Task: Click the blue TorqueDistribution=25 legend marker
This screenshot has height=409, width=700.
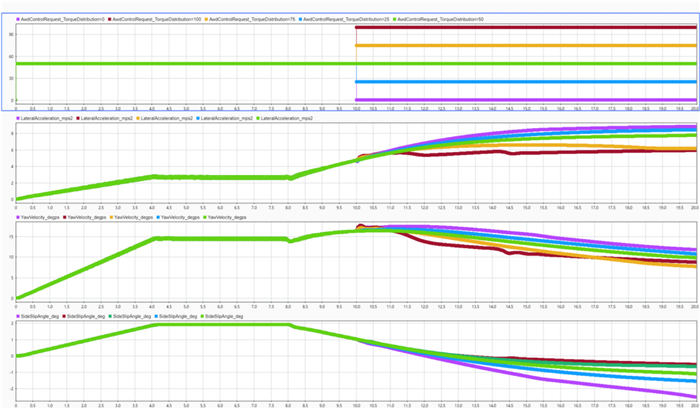Action: (x=299, y=18)
